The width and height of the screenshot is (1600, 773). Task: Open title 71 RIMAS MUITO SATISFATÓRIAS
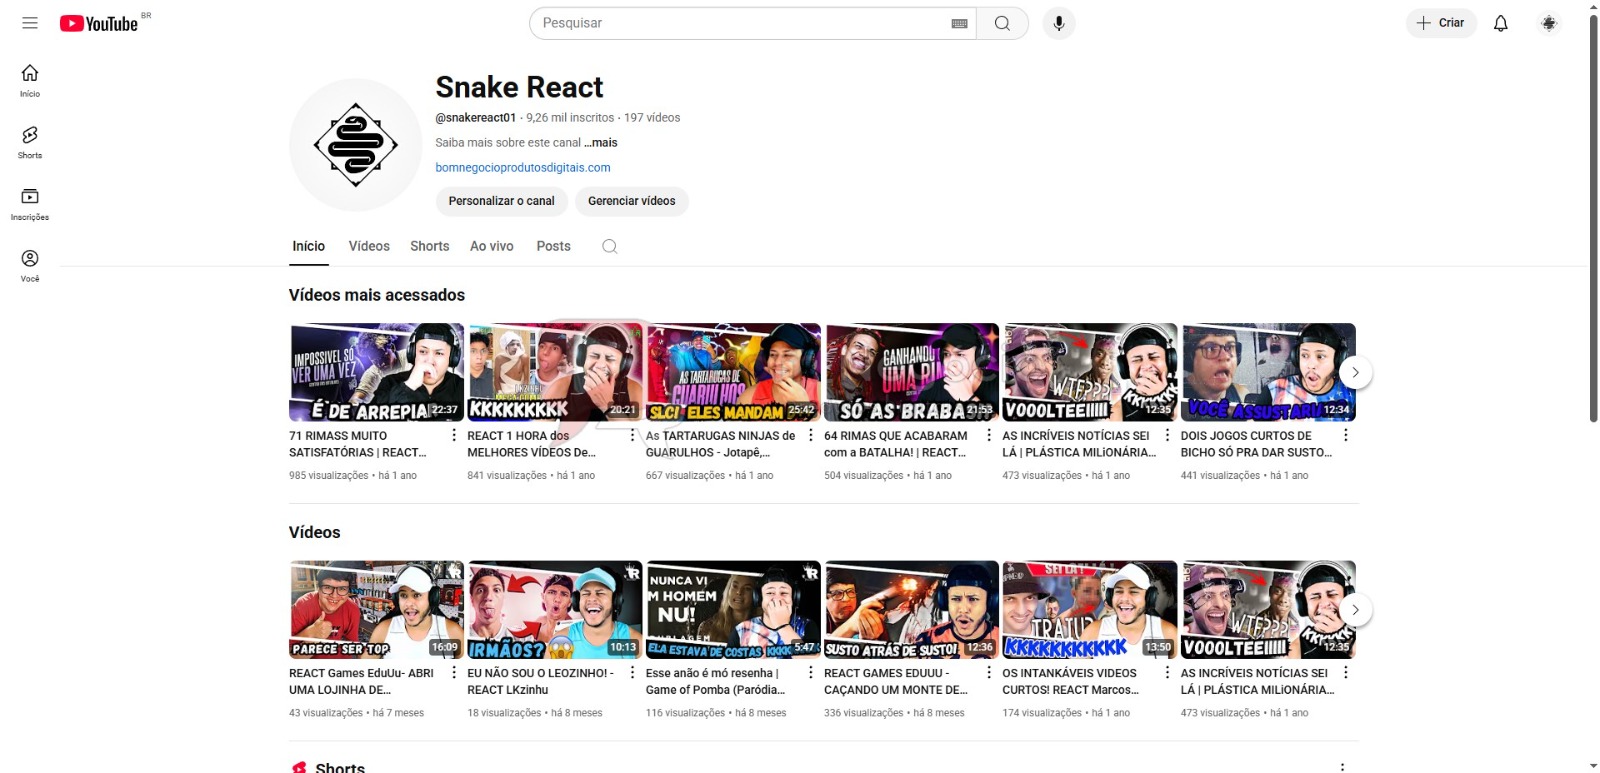tap(359, 444)
